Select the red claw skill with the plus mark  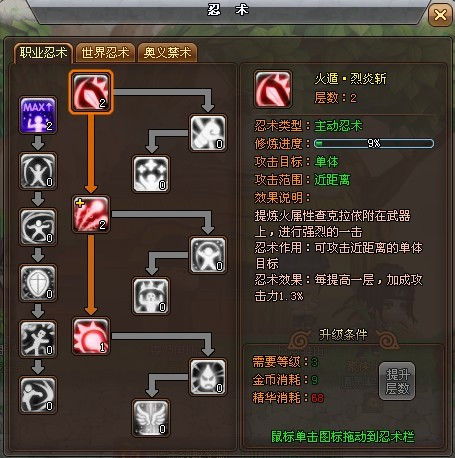pyautogui.click(x=91, y=214)
